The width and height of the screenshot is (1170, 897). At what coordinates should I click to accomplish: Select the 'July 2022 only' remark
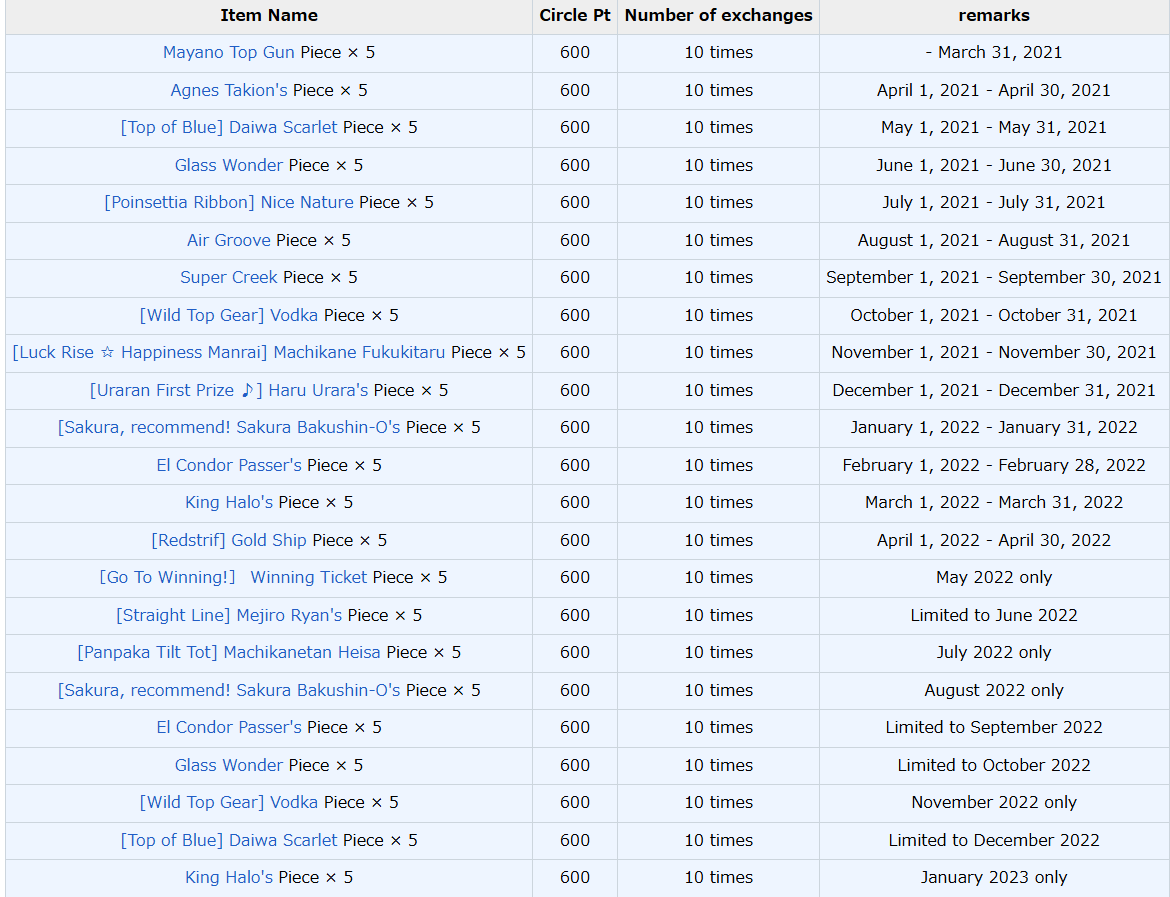pos(994,653)
